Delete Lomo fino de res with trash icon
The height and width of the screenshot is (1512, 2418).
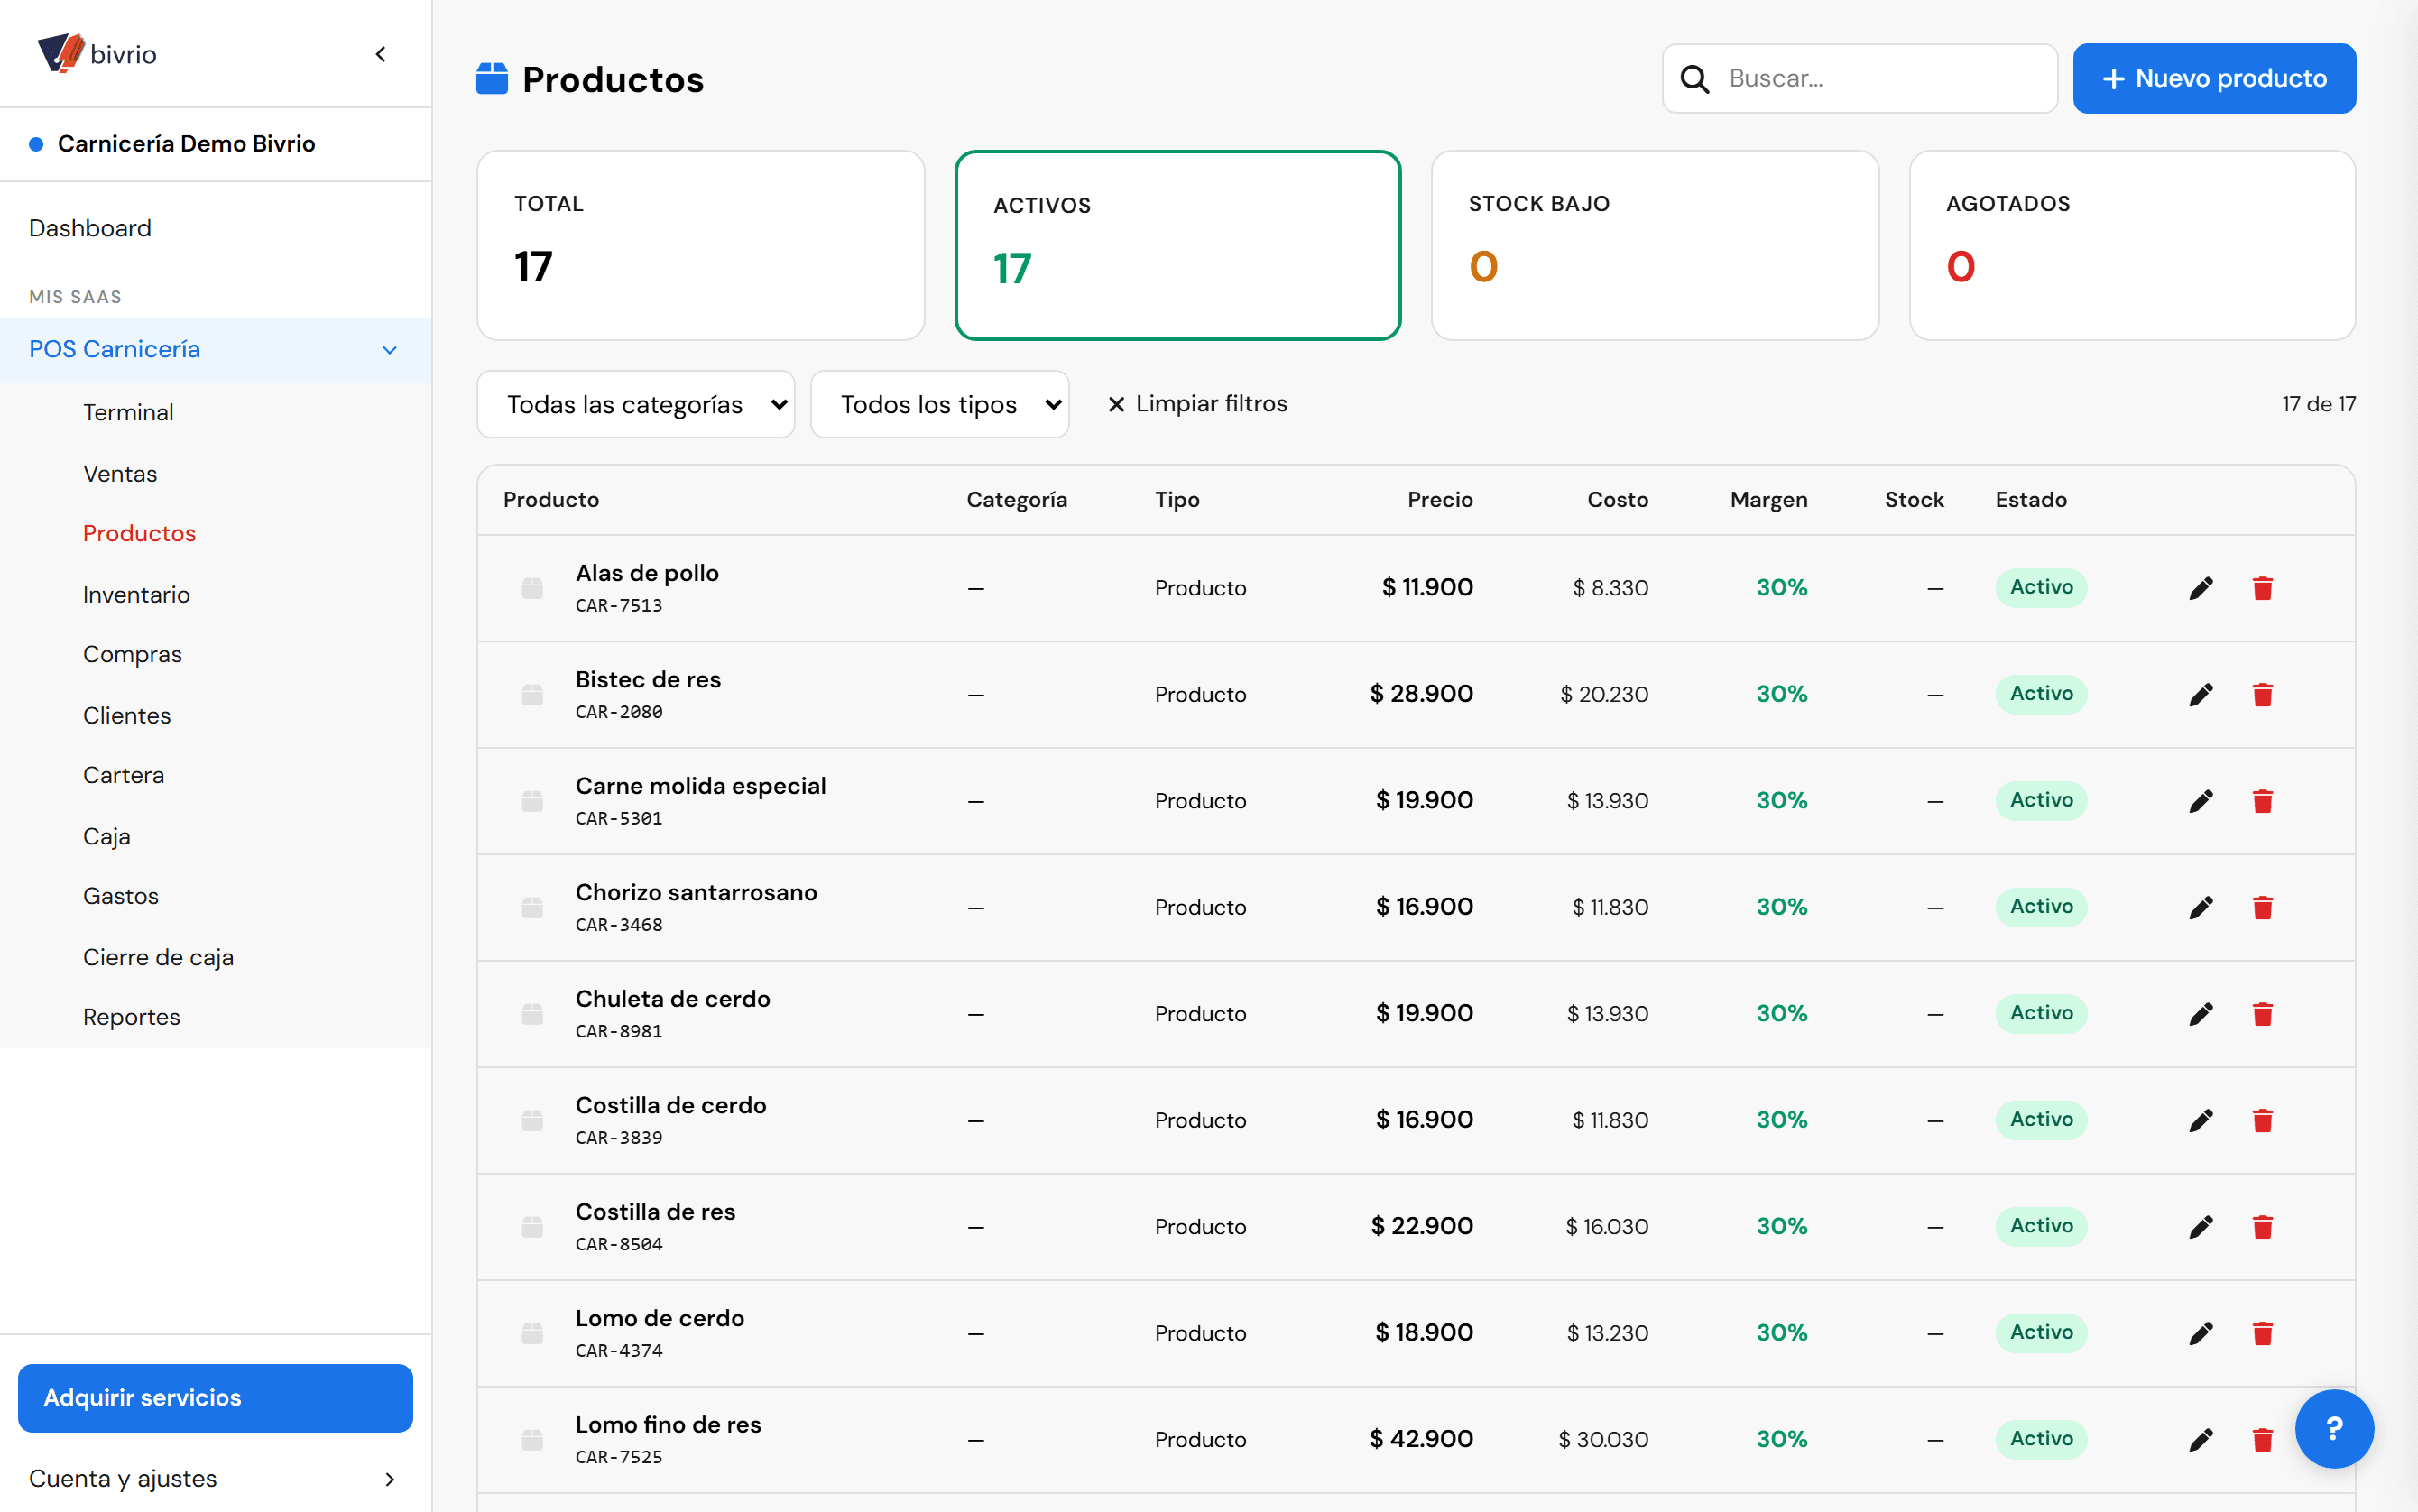[x=2262, y=1440]
